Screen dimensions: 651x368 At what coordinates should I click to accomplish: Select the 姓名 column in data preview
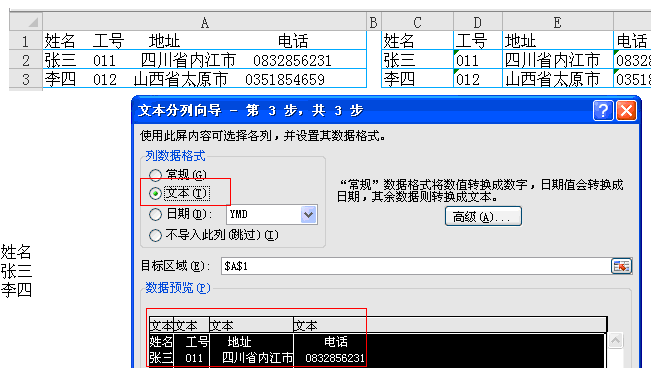pyautogui.click(x=161, y=342)
